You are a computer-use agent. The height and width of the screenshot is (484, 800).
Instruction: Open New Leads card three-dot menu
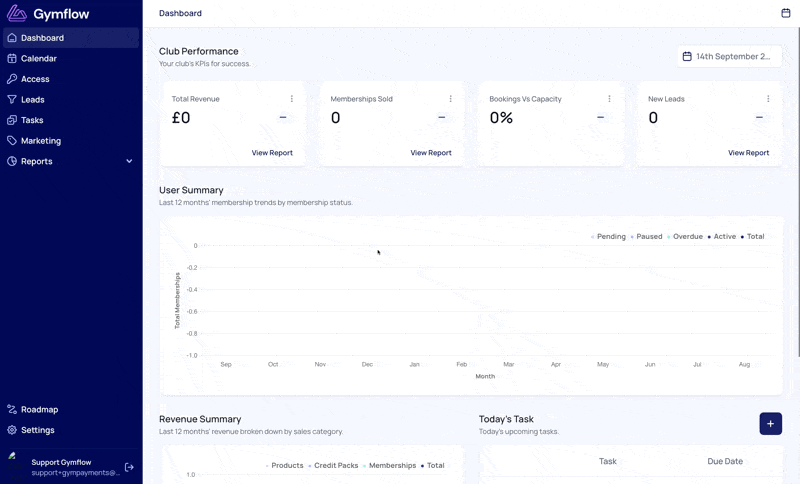click(768, 98)
